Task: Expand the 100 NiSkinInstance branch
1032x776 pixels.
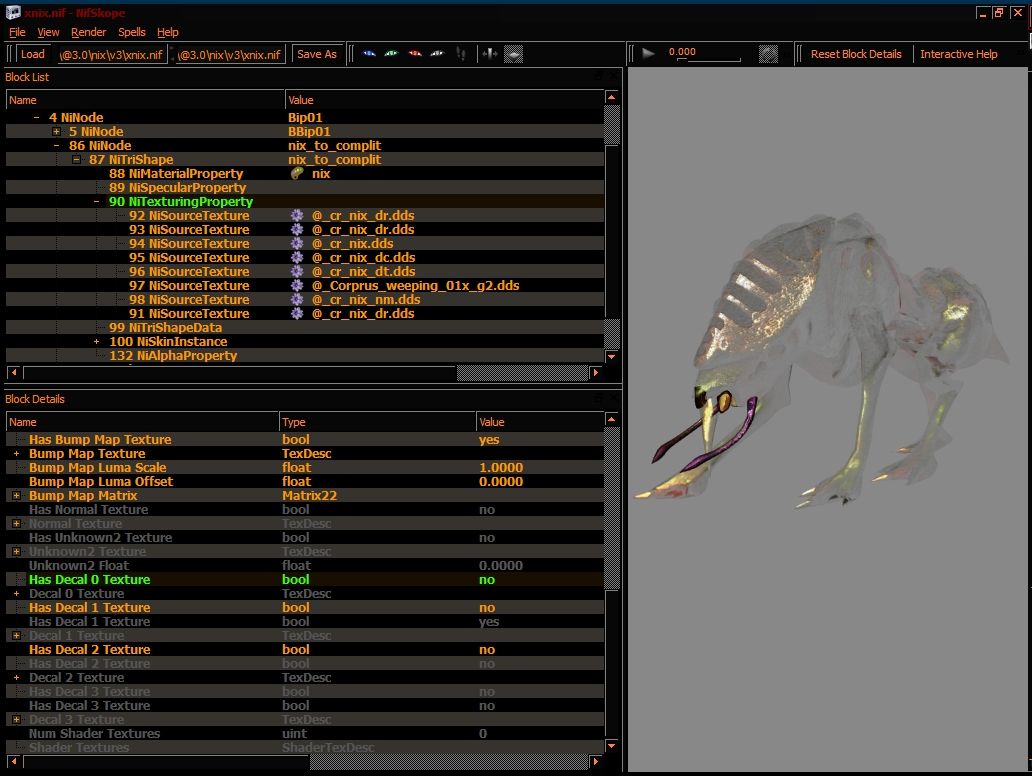Action: tap(97, 342)
